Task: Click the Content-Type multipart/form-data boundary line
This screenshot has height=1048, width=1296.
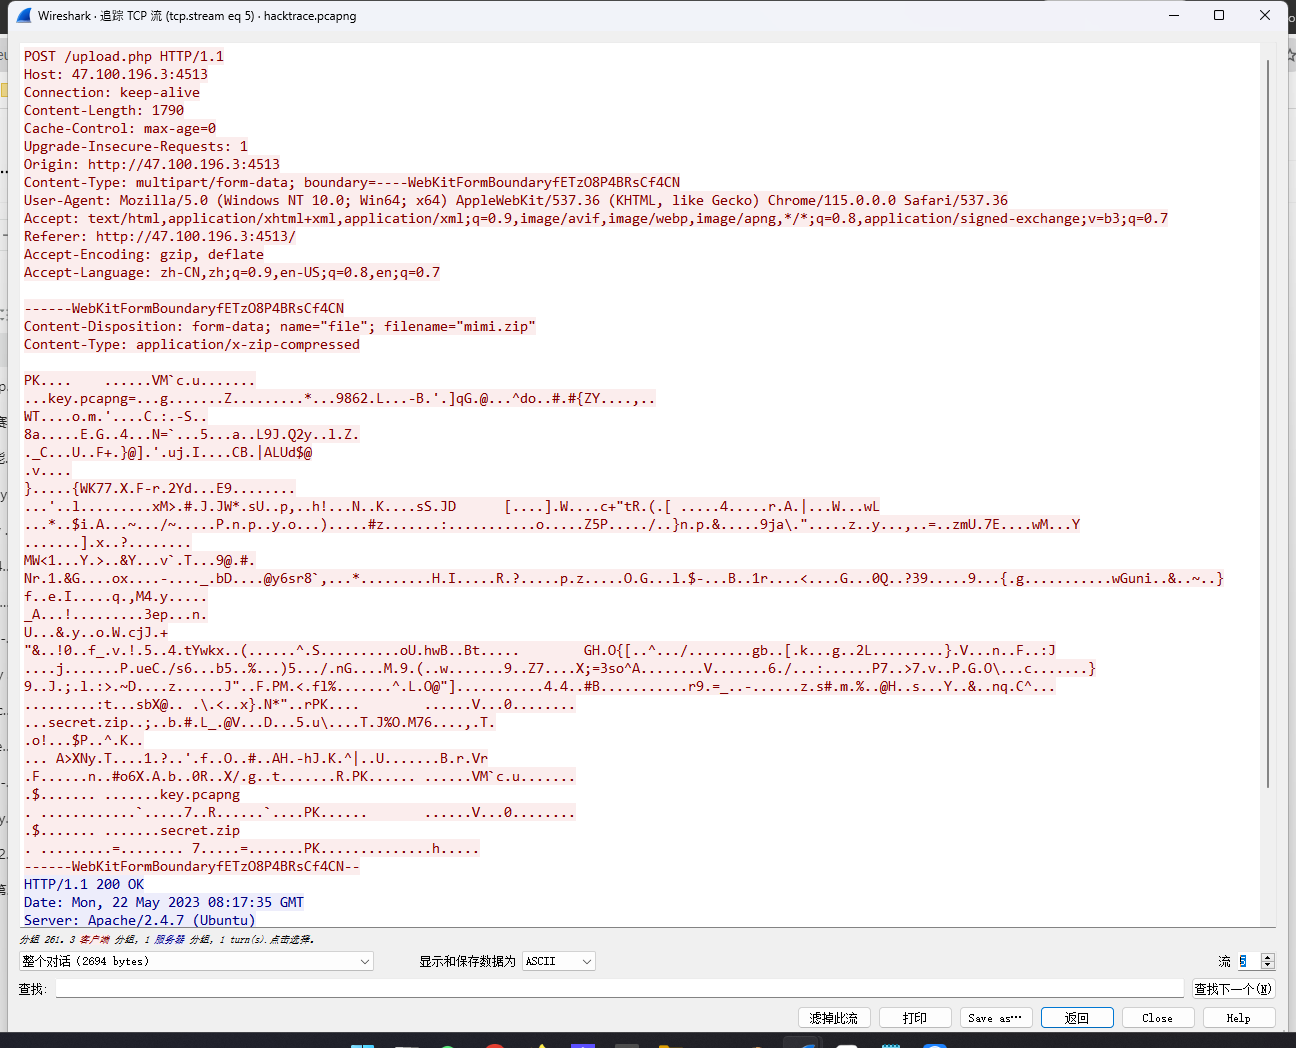Action: coord(352,182)
